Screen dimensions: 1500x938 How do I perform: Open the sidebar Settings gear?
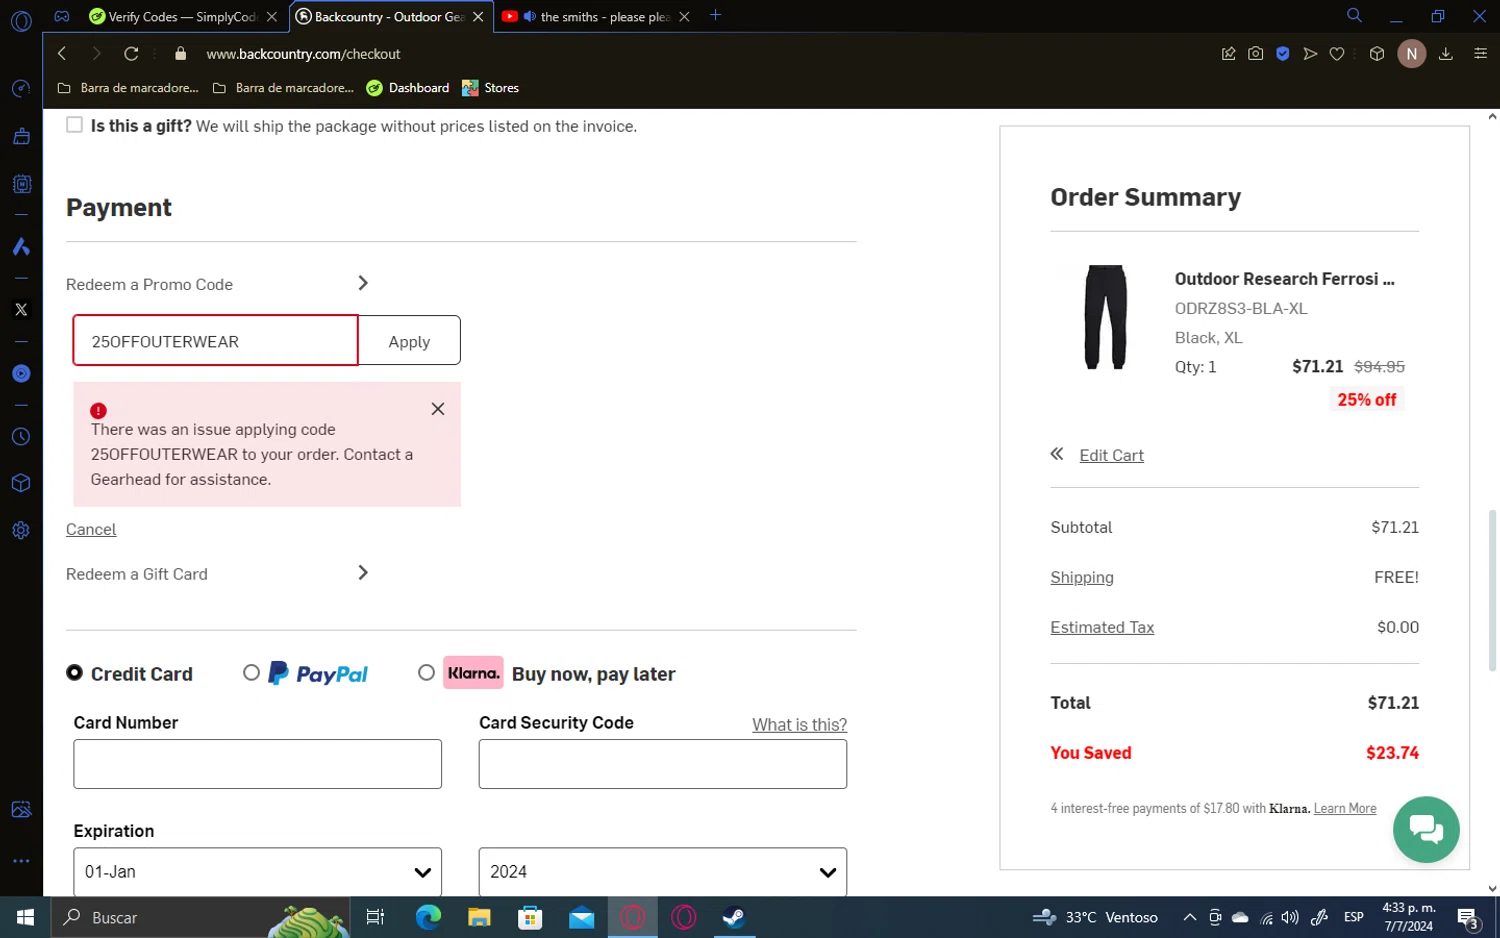click(21, 531)
